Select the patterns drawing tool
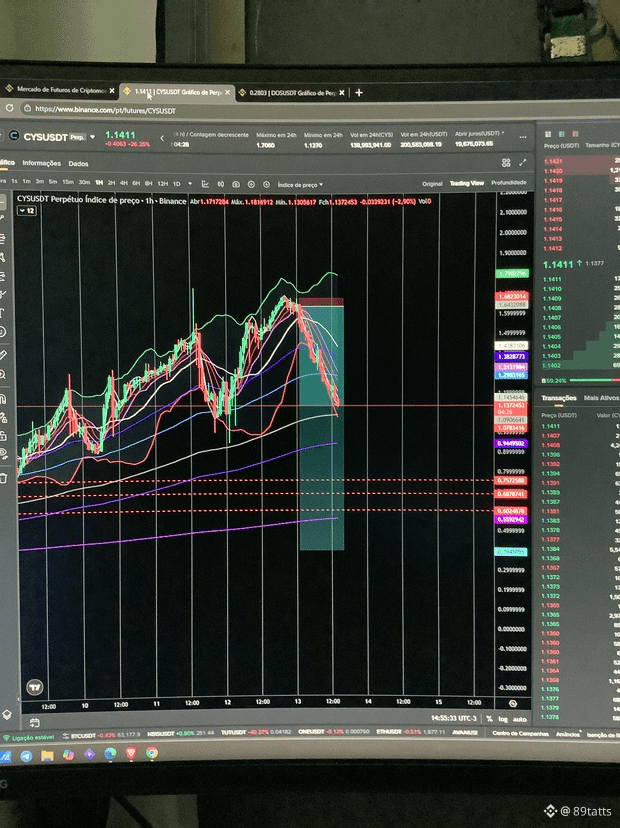620x828 pixels. click(2, 257)
